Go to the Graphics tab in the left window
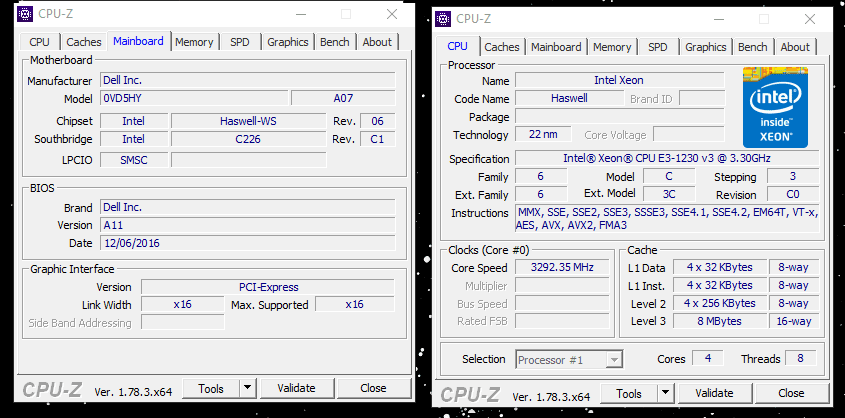Image resolution: width=845 pixels, height=418 pixels. pyautogui.click(x=288, y=42)
